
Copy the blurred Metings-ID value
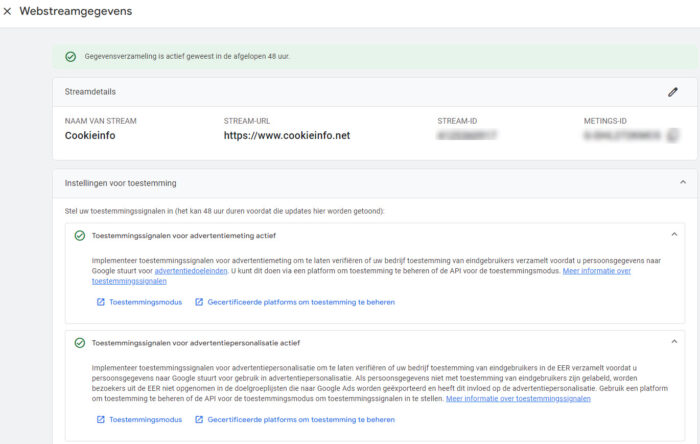pos(673,135)
